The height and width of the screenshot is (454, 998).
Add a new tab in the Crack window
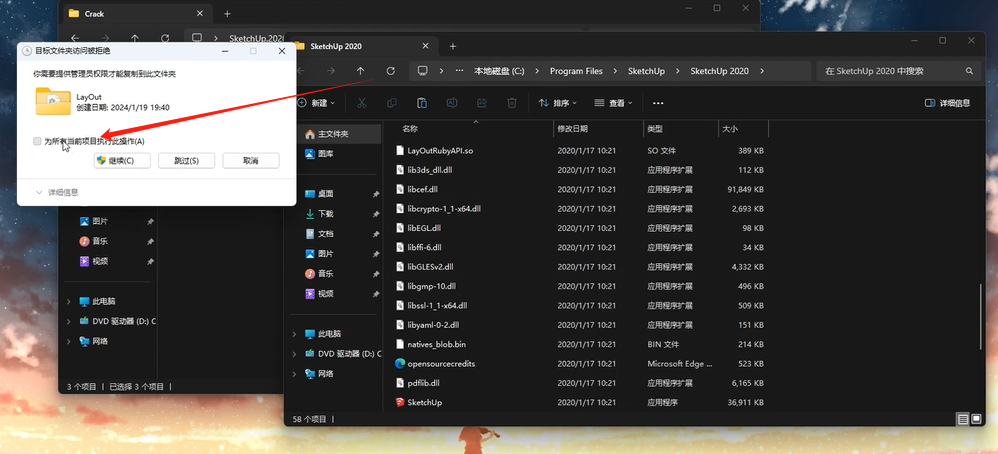227,13
